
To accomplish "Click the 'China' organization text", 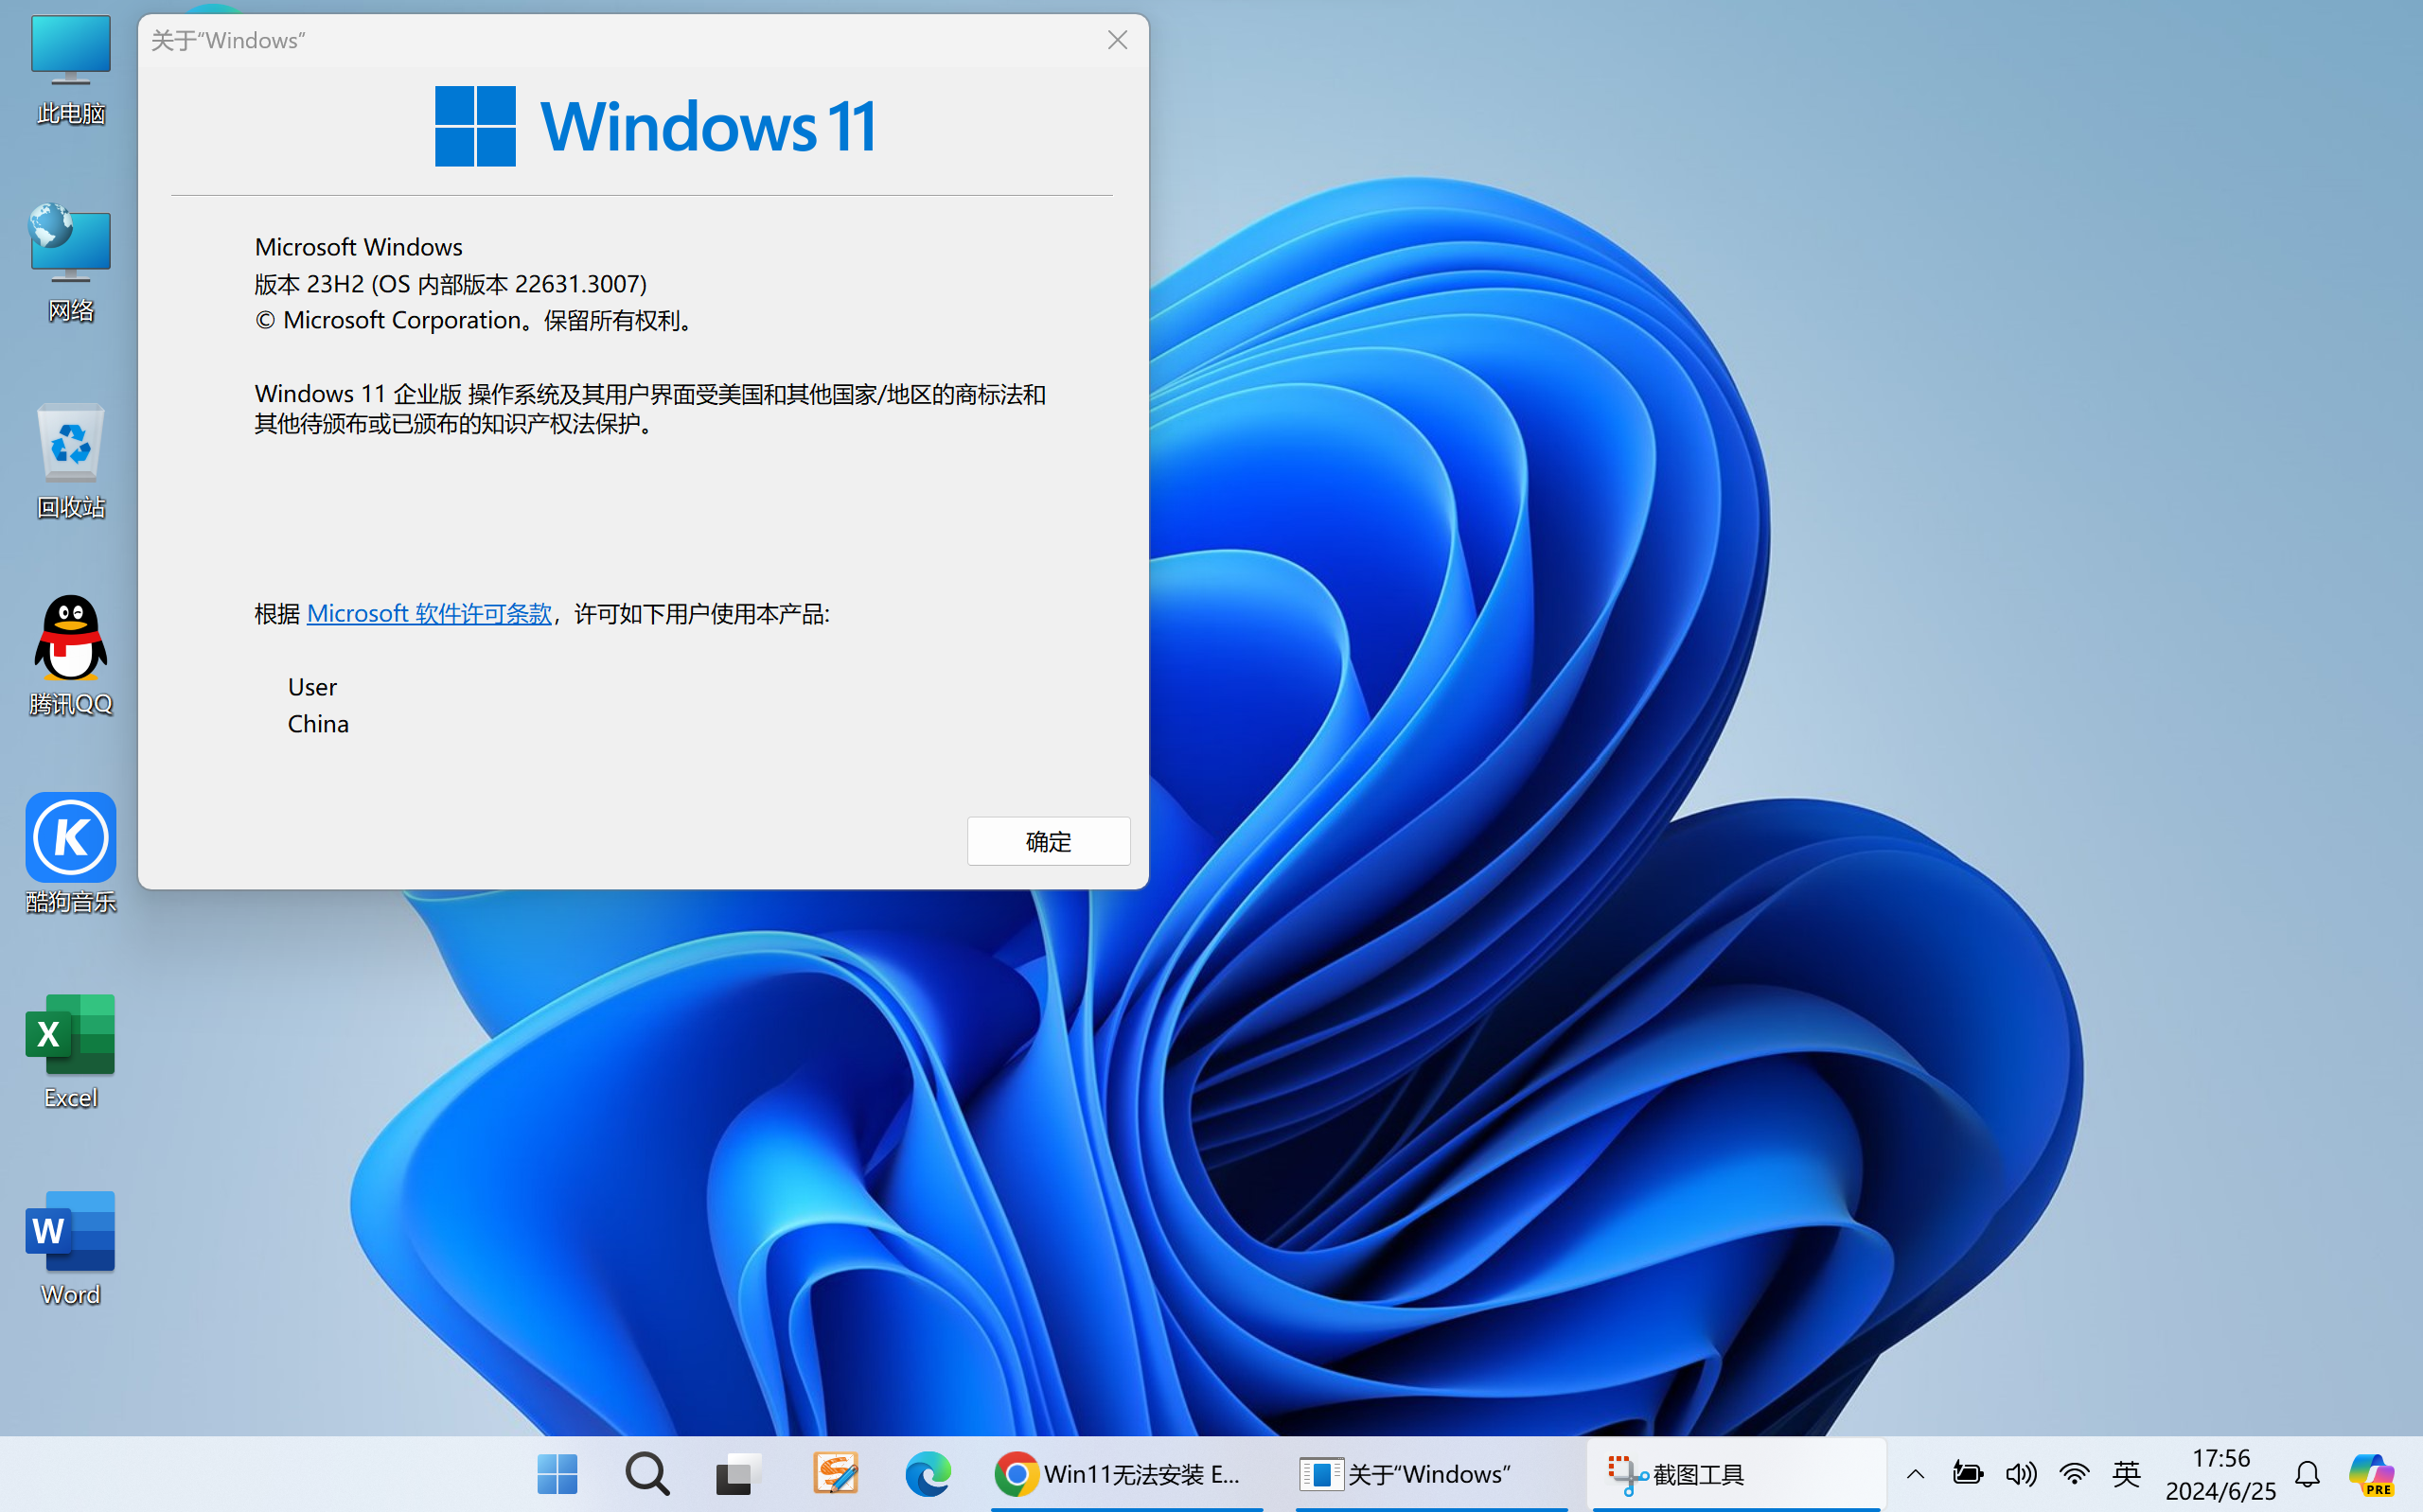I will 318,724.
